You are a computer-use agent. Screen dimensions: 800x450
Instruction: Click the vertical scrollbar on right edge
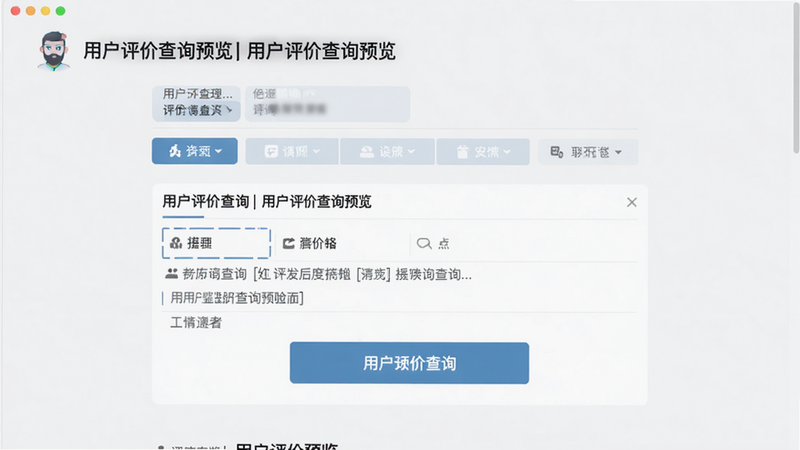point(796,79)
